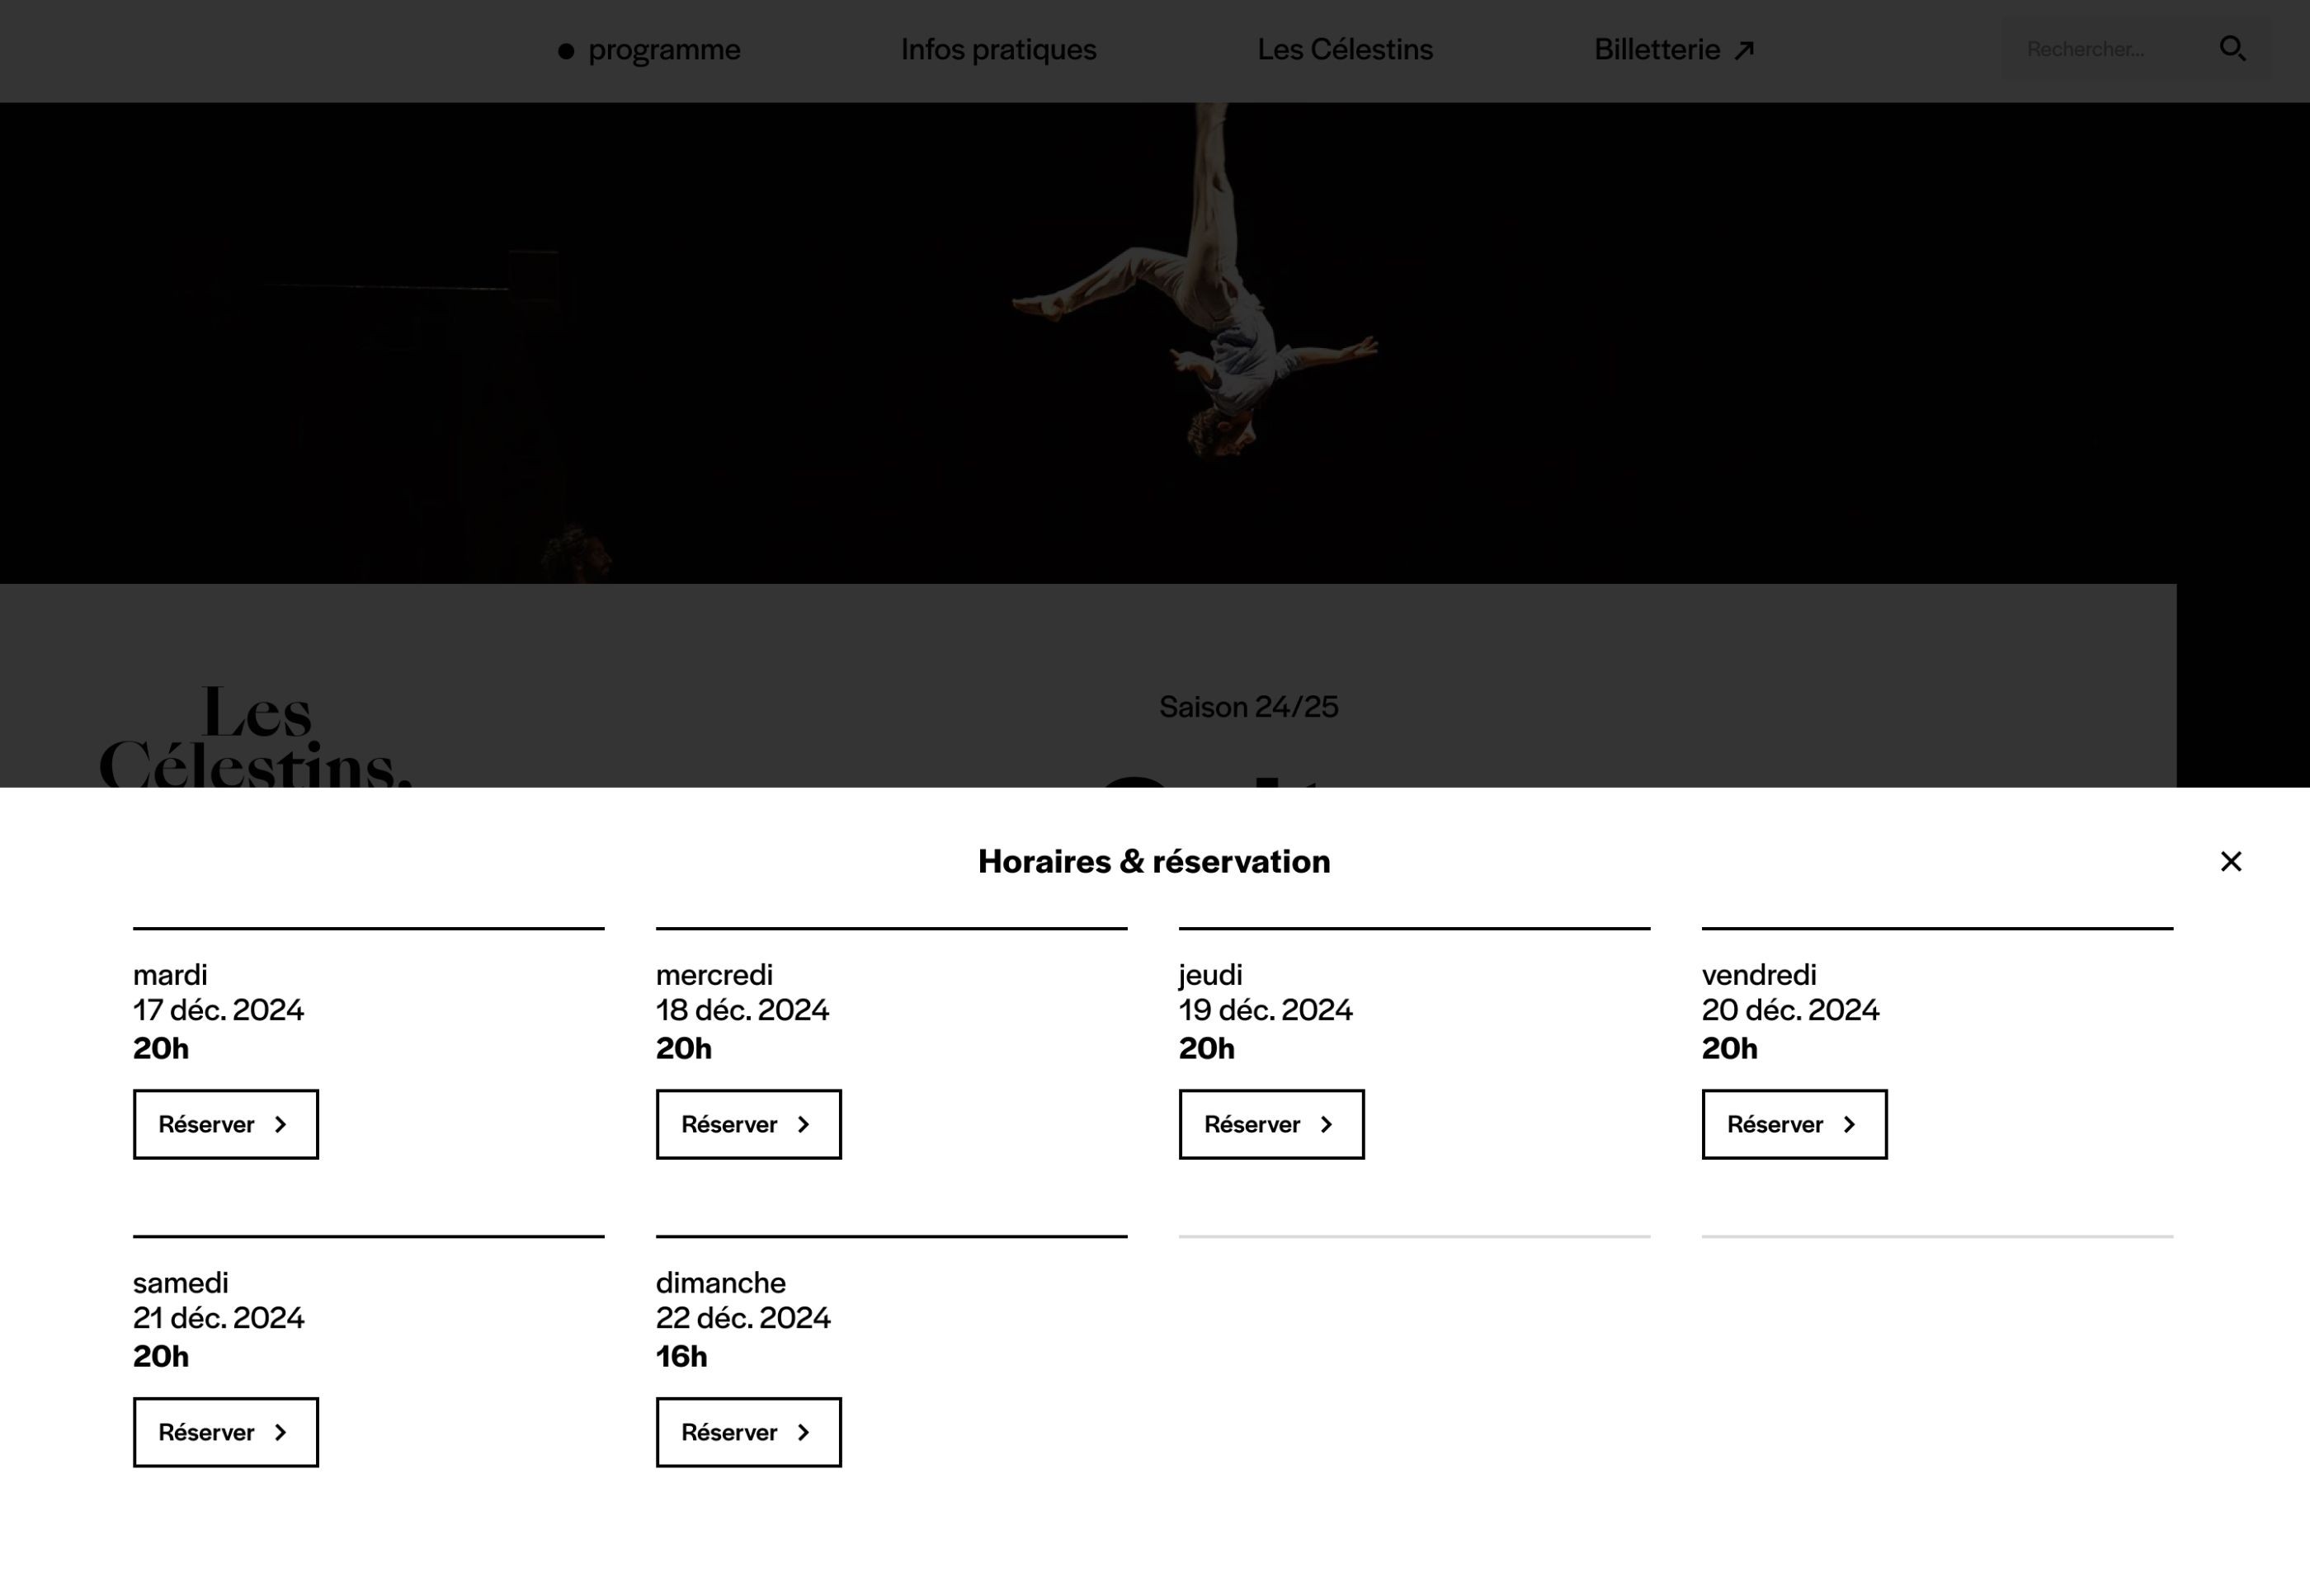Click the chevron in the 19 déc. Réserver button

1327,1124
